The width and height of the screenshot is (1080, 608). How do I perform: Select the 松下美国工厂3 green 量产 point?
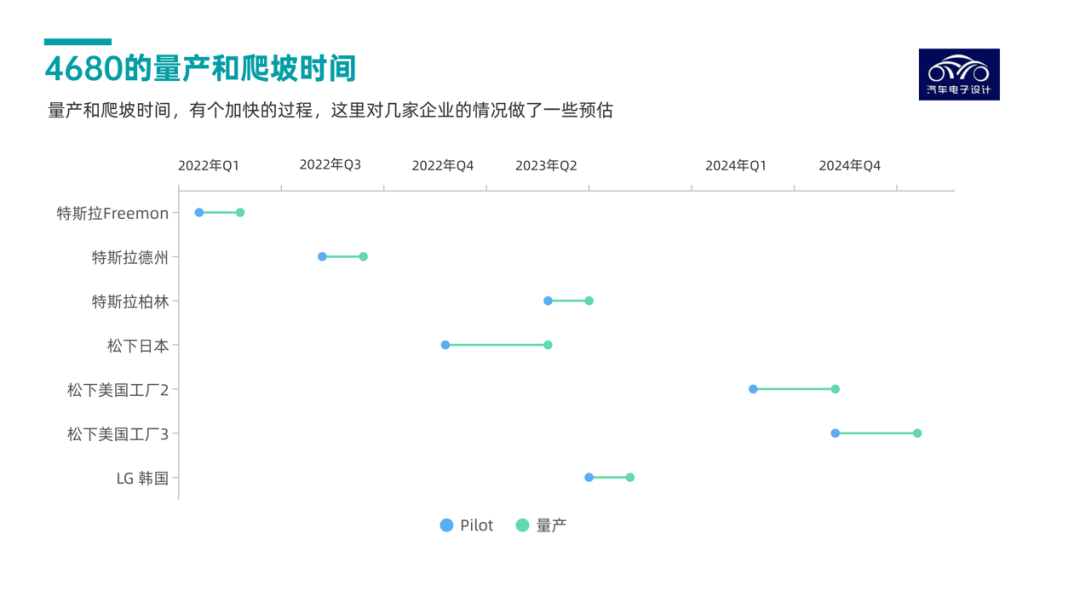(x=917, y=433)
